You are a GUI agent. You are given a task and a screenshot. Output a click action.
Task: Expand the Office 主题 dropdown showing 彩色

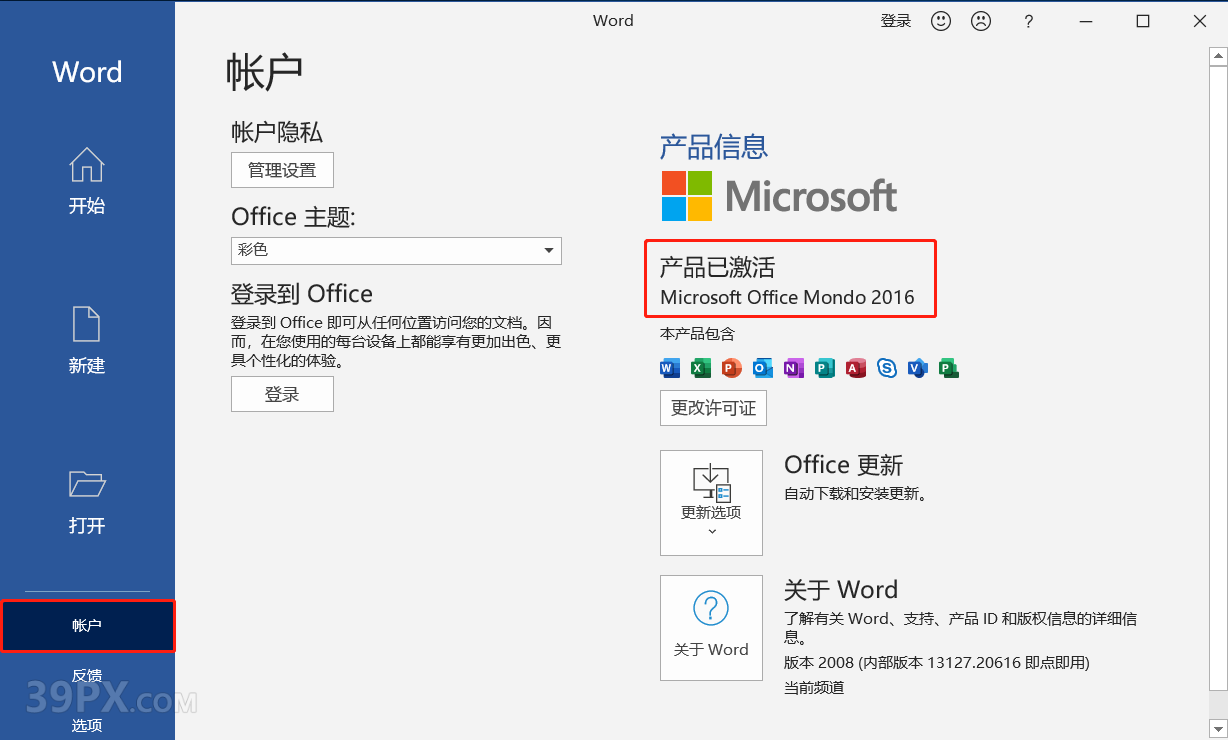[x=396, y=250]
